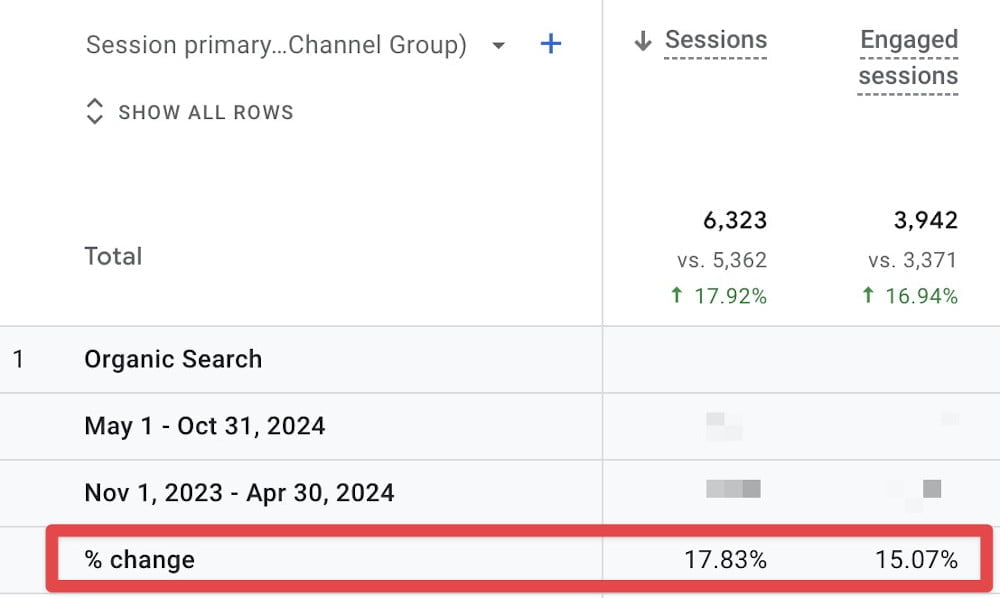This screenshot has width=1000, height=598.
Task: Click the 15.07% engaged sessions change cell
Action: [x=916, y=559]
